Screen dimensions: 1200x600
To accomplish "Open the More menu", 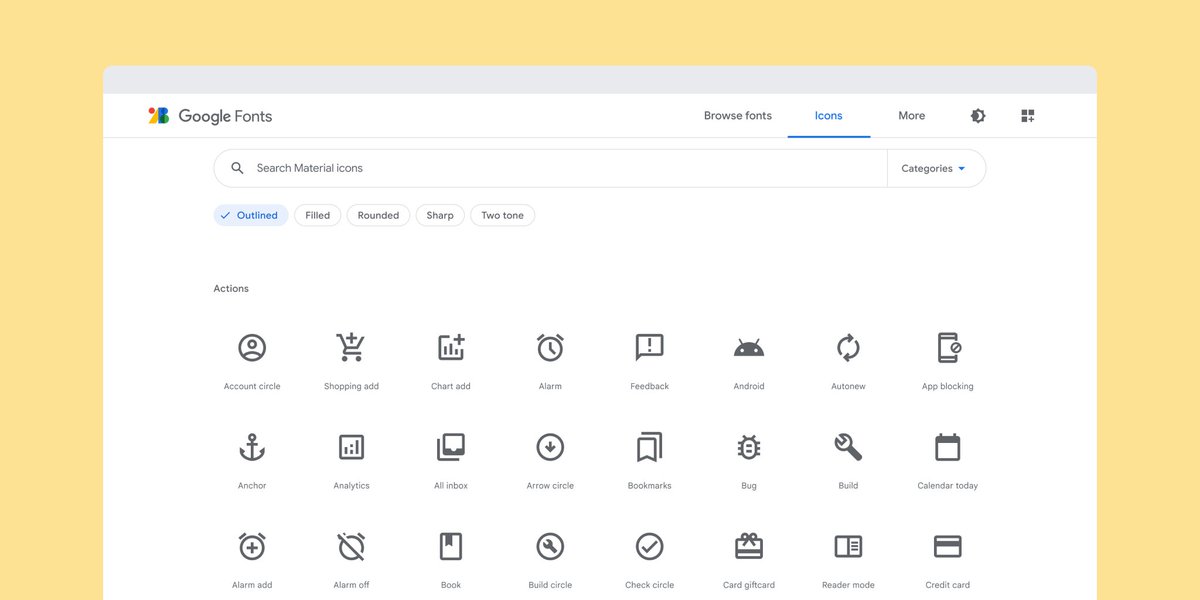I will point(912,116).
